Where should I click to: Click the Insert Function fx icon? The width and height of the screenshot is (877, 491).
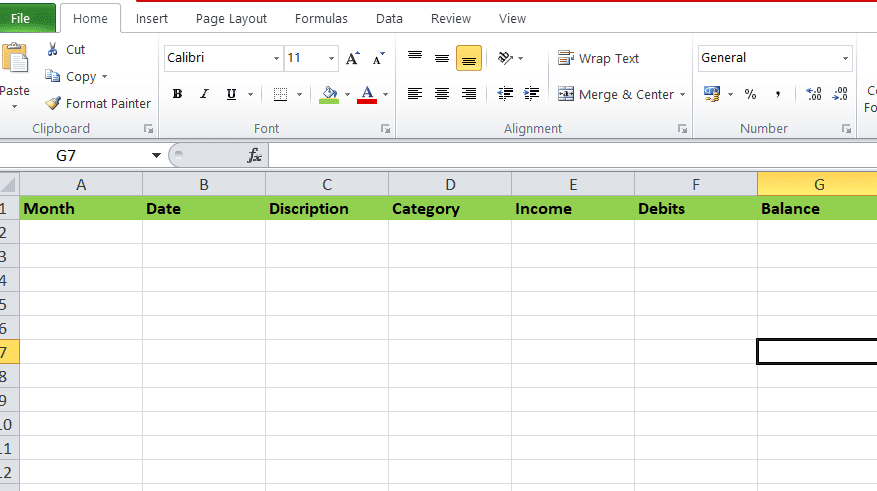255,155
